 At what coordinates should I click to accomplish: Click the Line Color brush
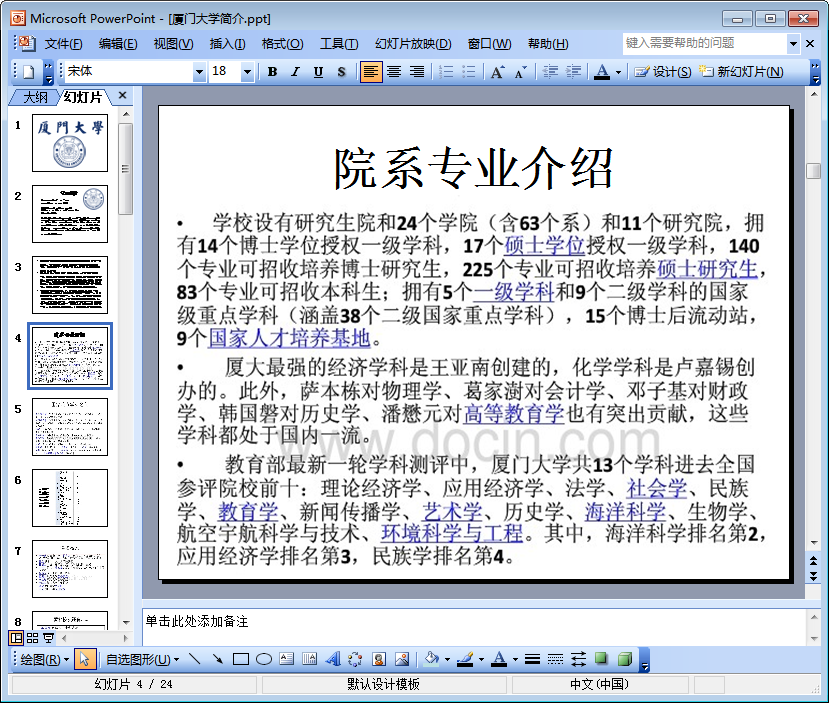pos(465,659)
